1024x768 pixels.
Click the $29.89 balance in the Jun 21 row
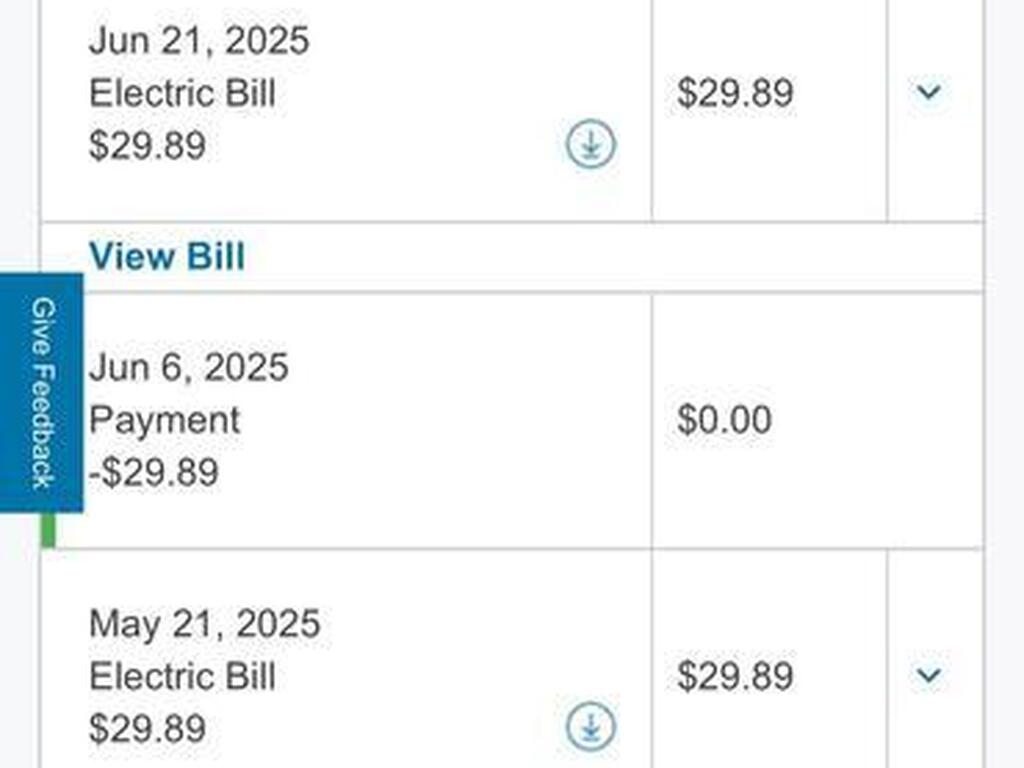click(x=735, y=94)
